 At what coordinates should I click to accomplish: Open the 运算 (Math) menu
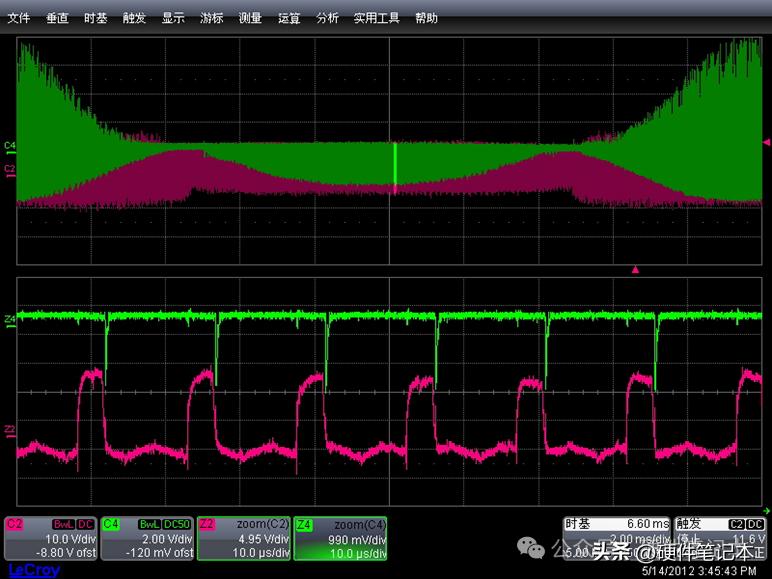(x=288, y=18)
